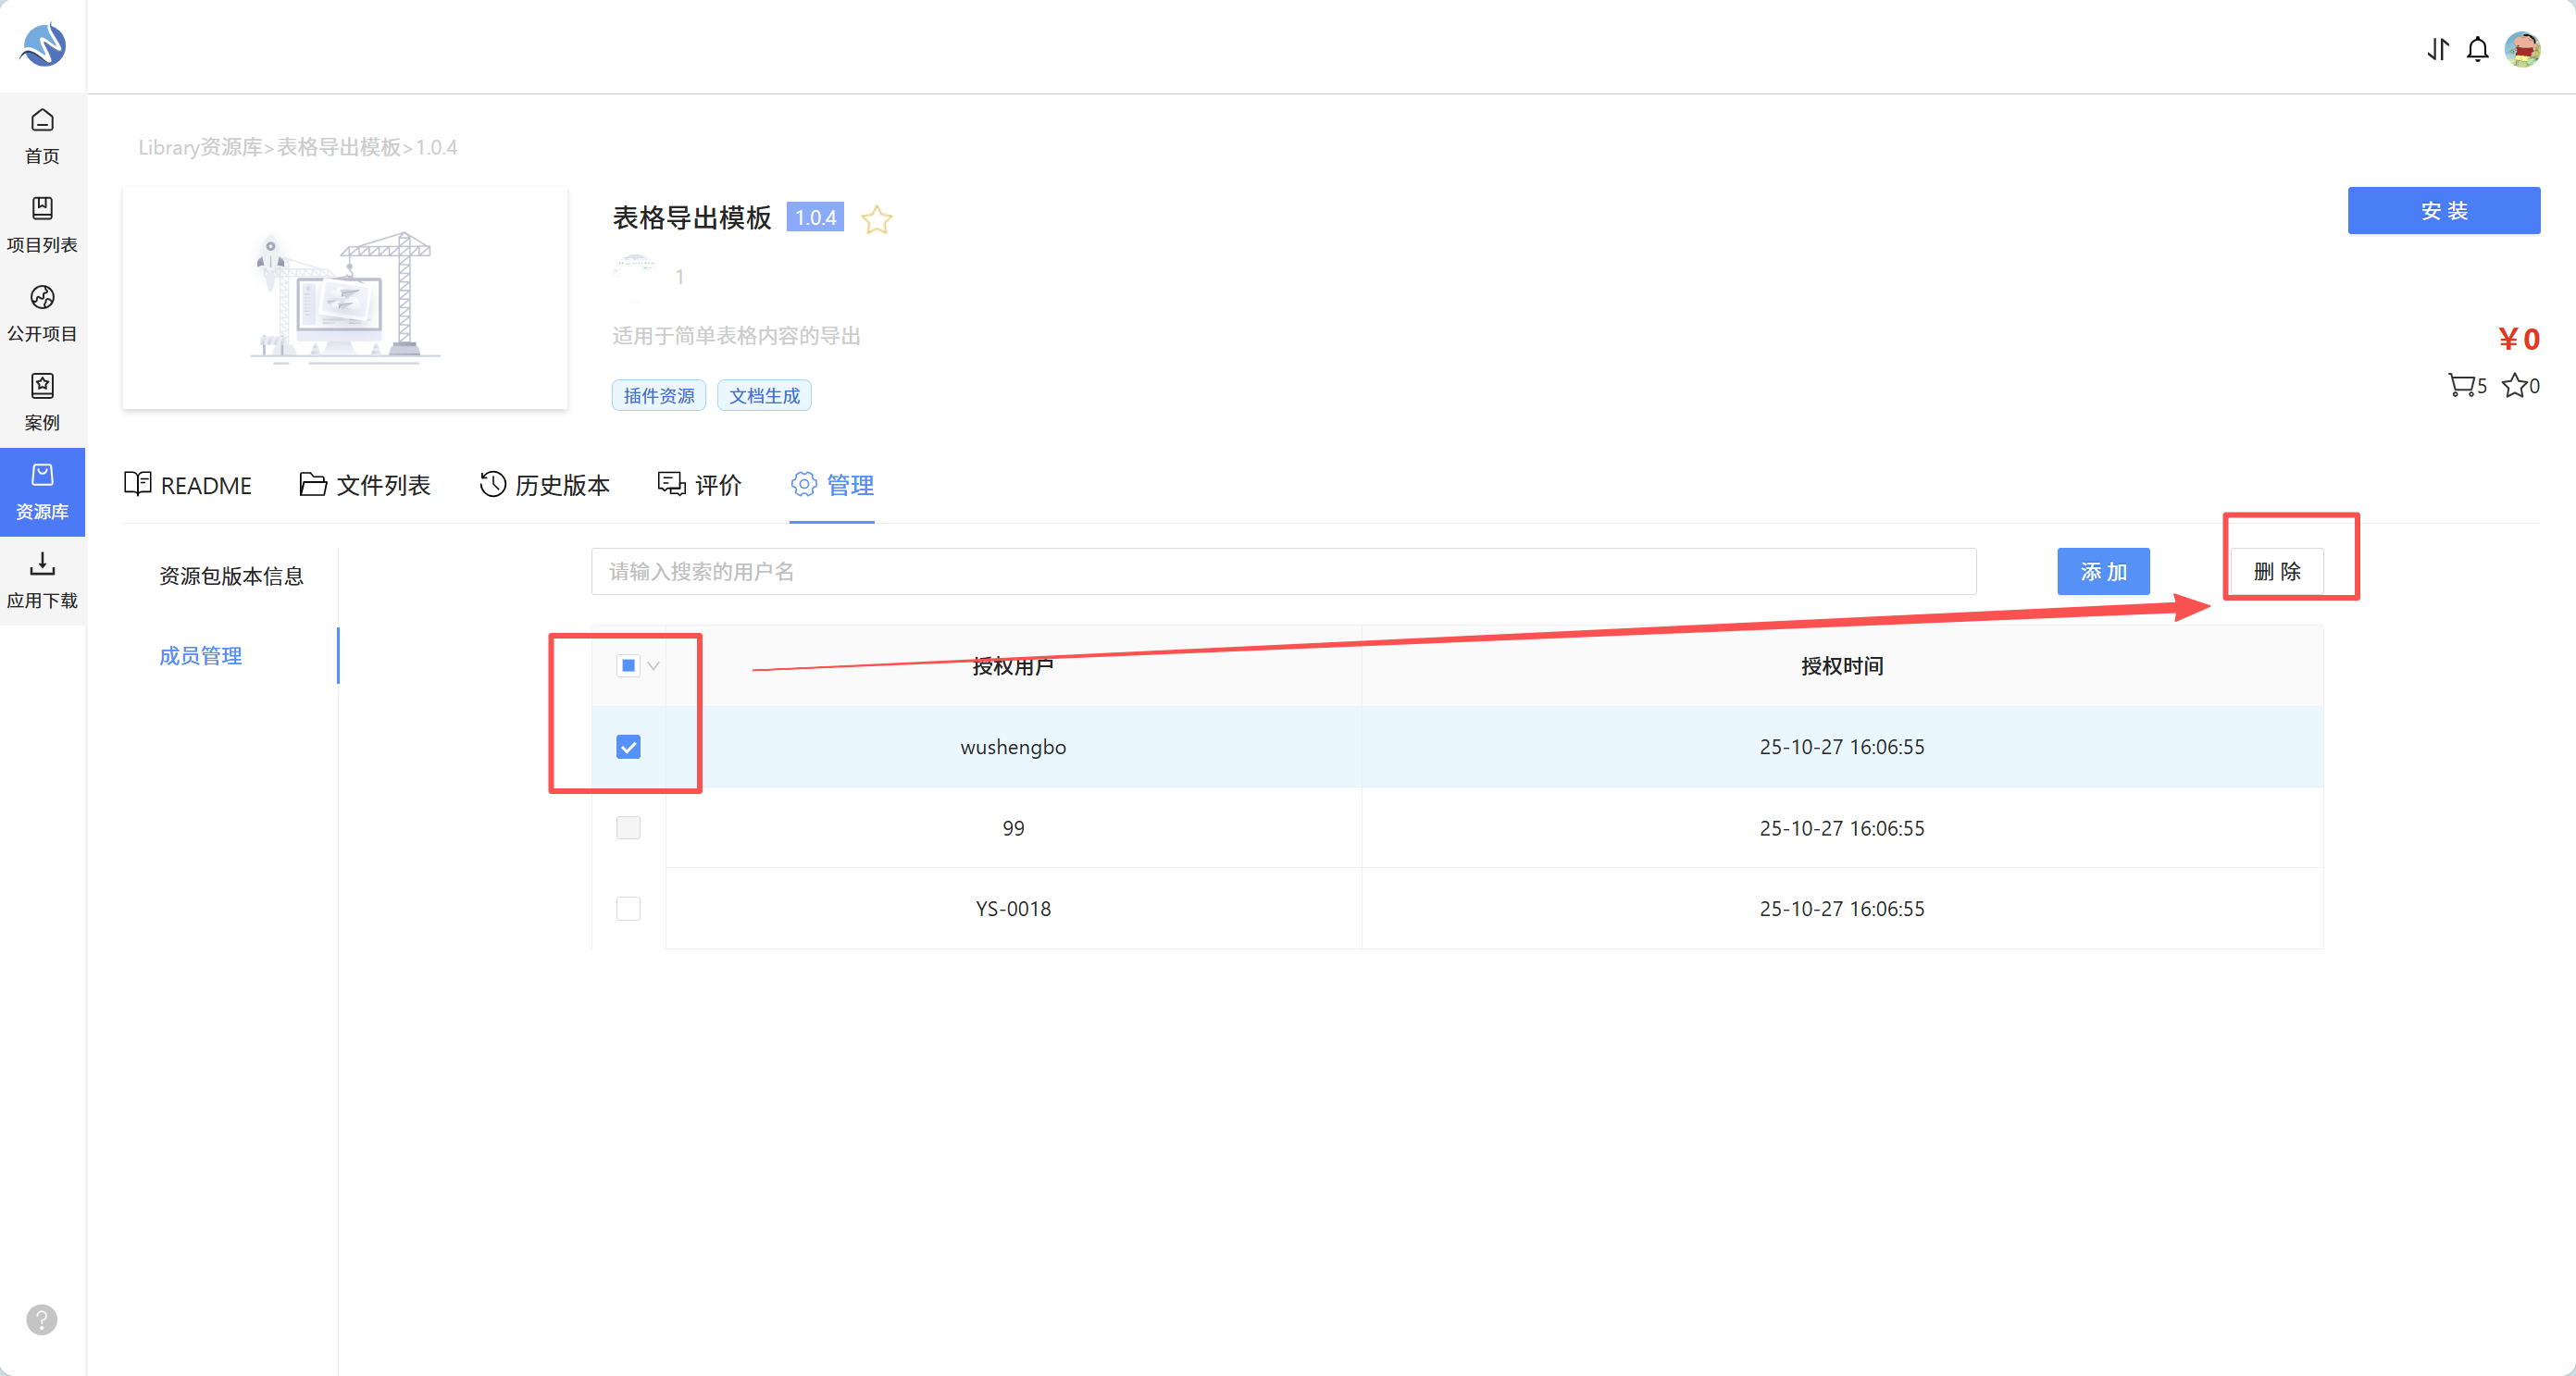Uncheck the wushengbo row checkbox
This screenshot has width=2576, height=1376.
click(628, 747)
